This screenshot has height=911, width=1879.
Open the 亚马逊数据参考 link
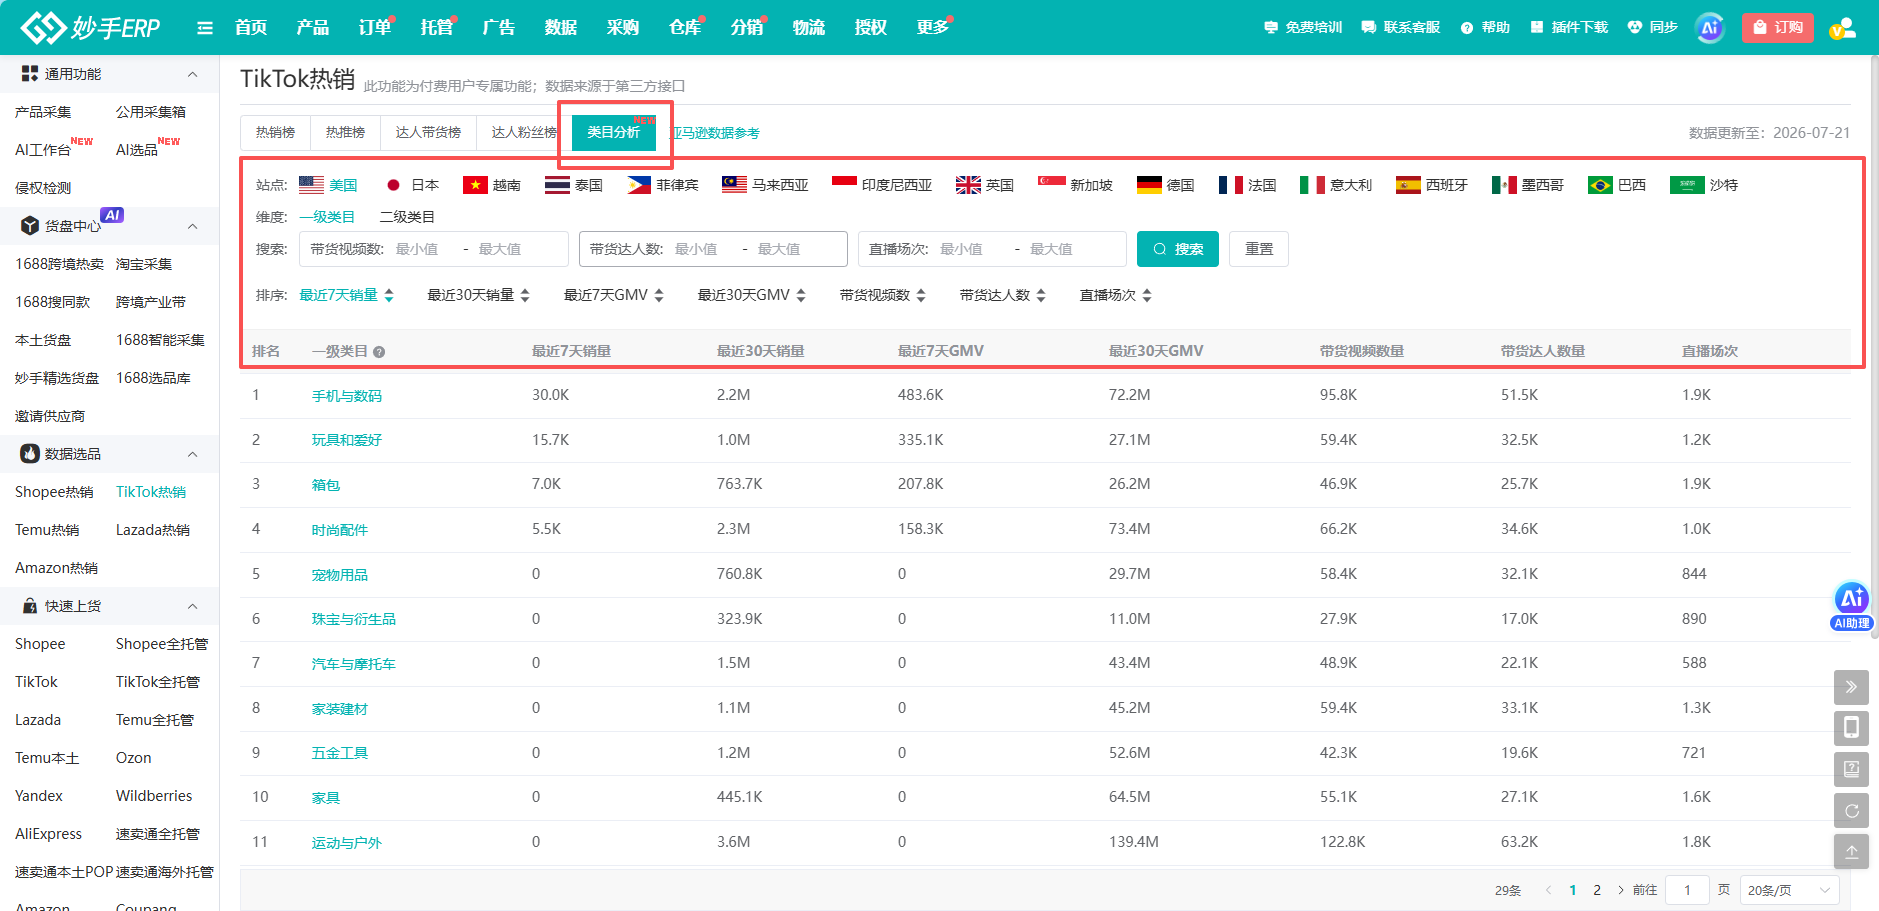pos(716,133)
